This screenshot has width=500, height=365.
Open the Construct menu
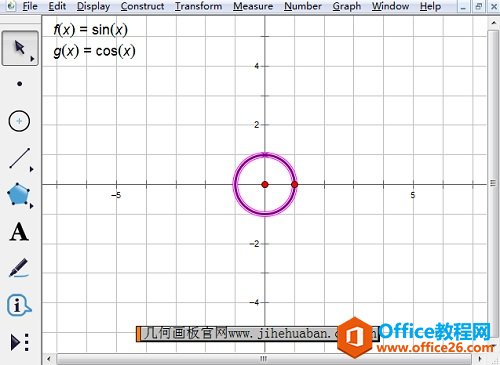[142, 6]
